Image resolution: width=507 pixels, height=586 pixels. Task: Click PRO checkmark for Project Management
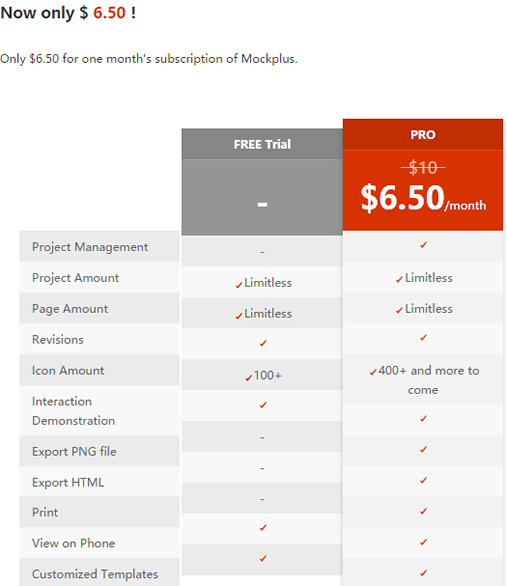423,245
